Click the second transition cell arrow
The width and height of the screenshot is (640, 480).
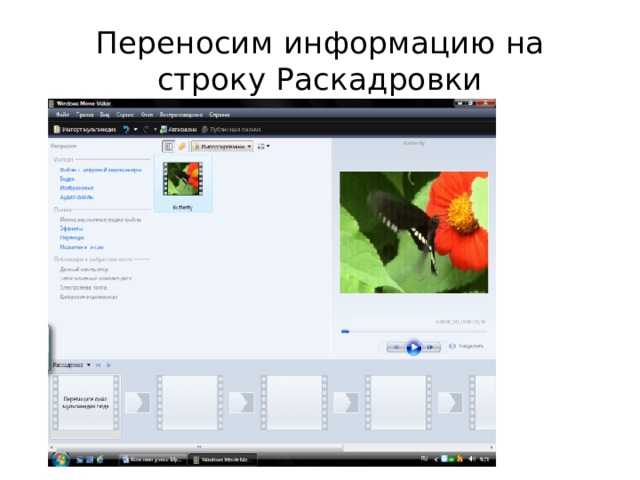[242, 402]
